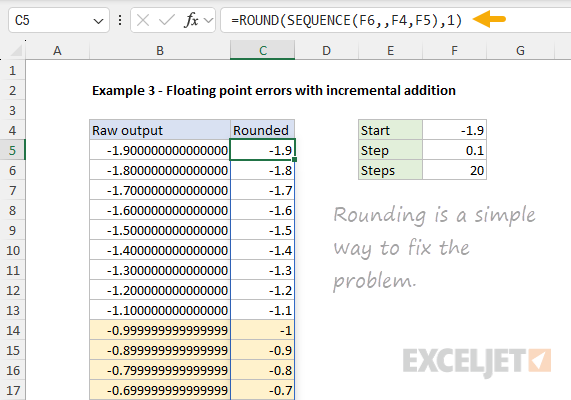Select Start value cell -1.9 in column F
Viewport: 571px width, 400px height.
[x=454, y=130]
